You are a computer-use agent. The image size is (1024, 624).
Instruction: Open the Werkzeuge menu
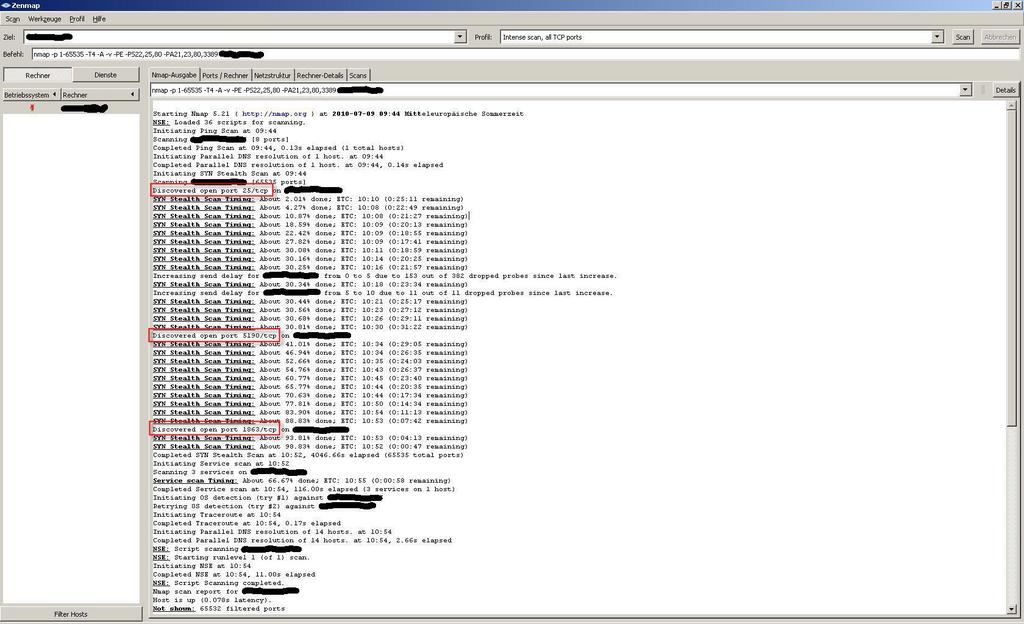click(x=44, y=19)
